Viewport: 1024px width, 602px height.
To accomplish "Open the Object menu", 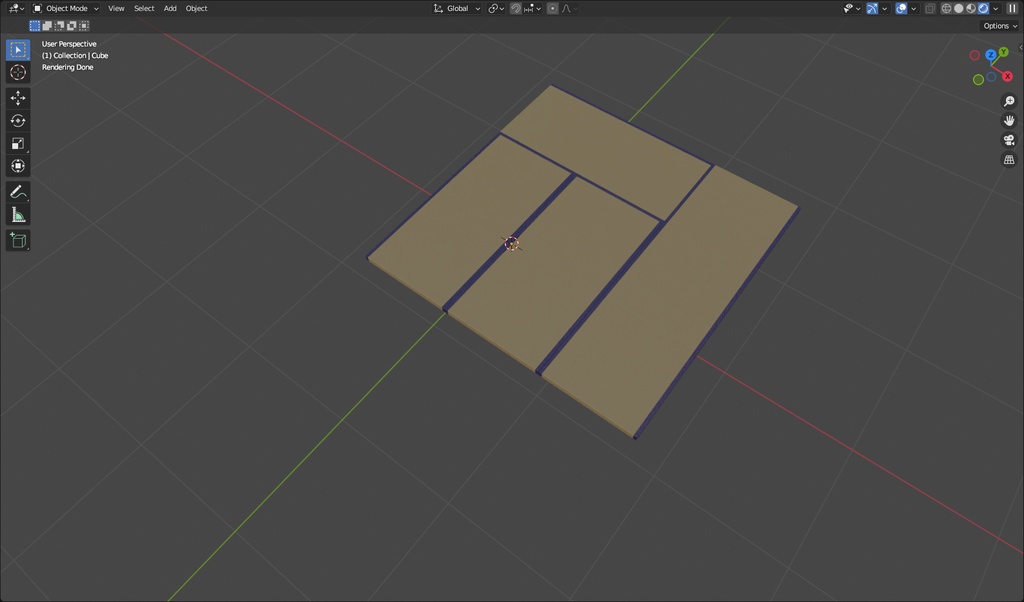I will point(196,8).
